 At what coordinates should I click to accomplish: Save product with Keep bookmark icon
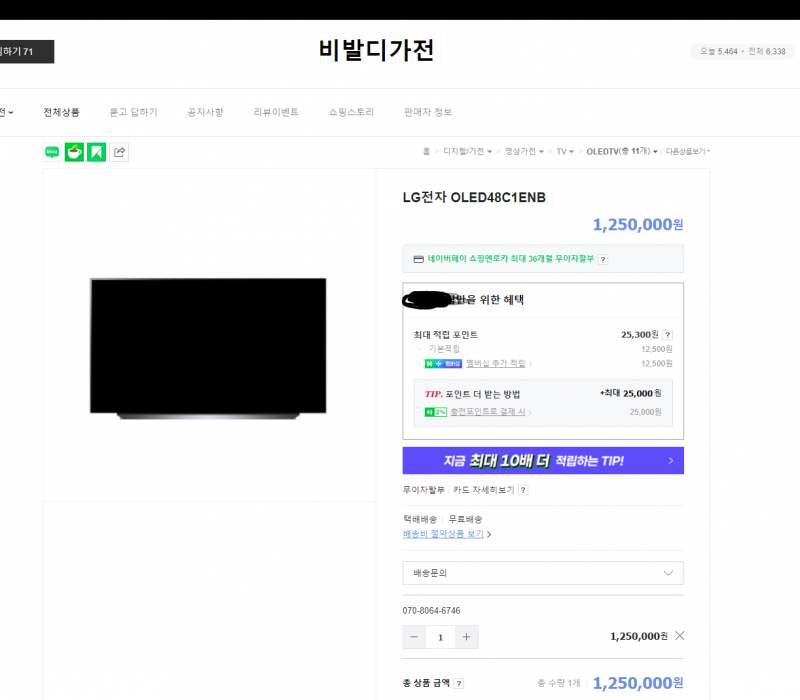tap(96, 152)
